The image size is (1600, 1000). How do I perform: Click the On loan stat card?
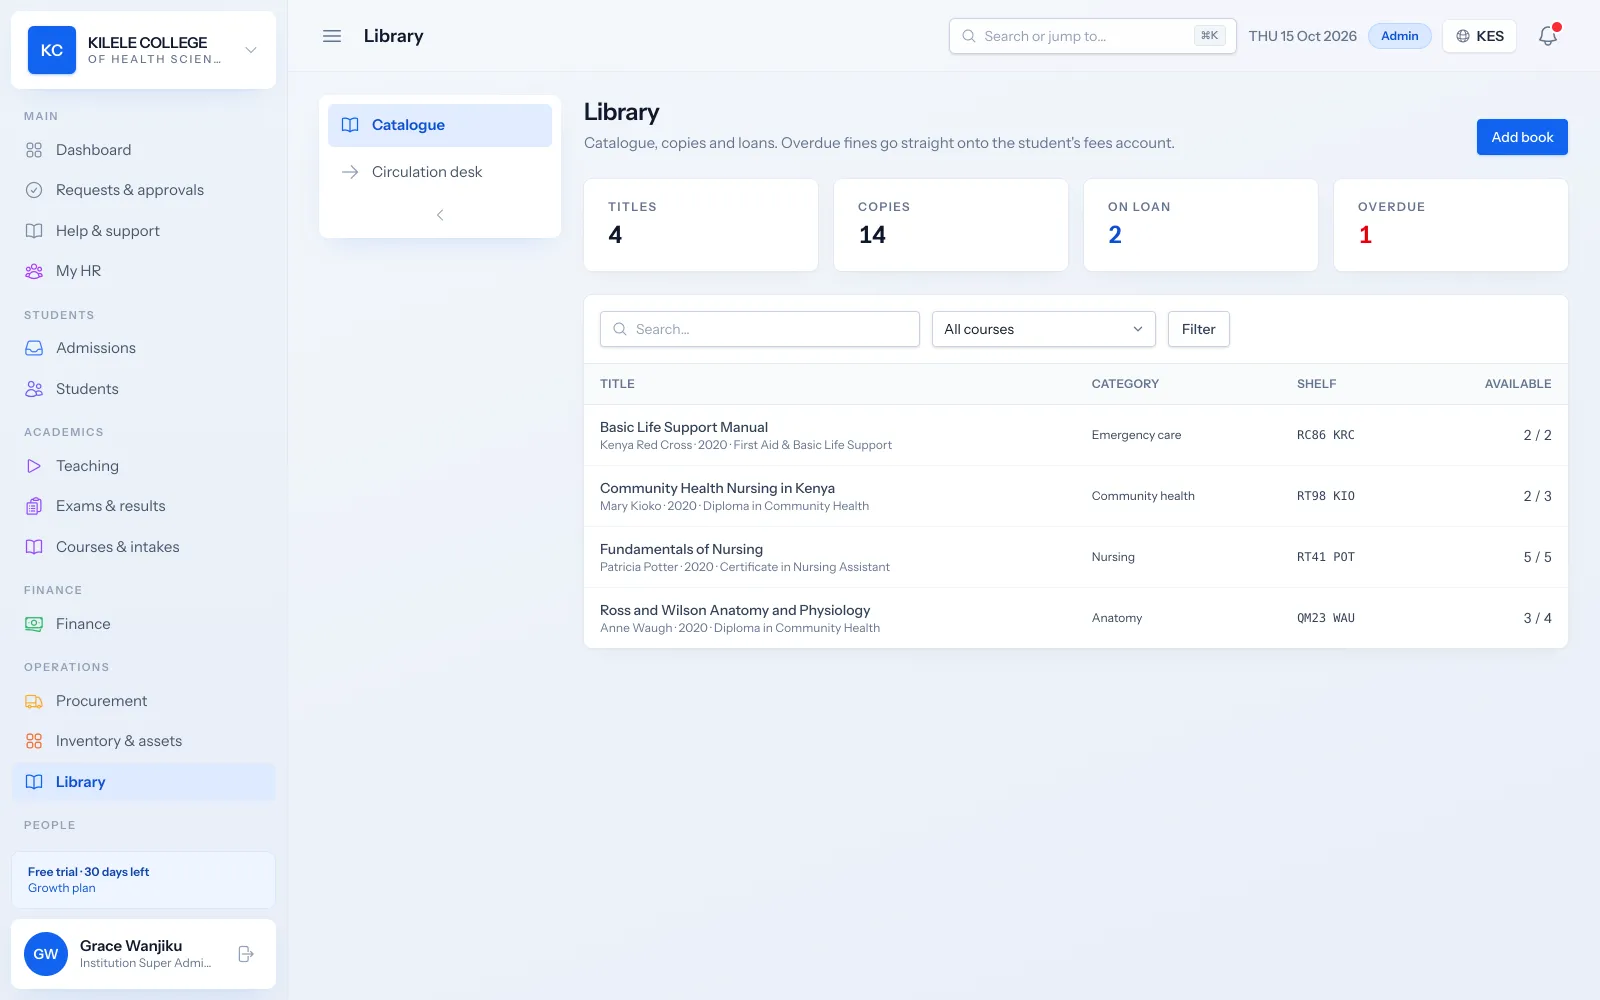coord(1201,225)
